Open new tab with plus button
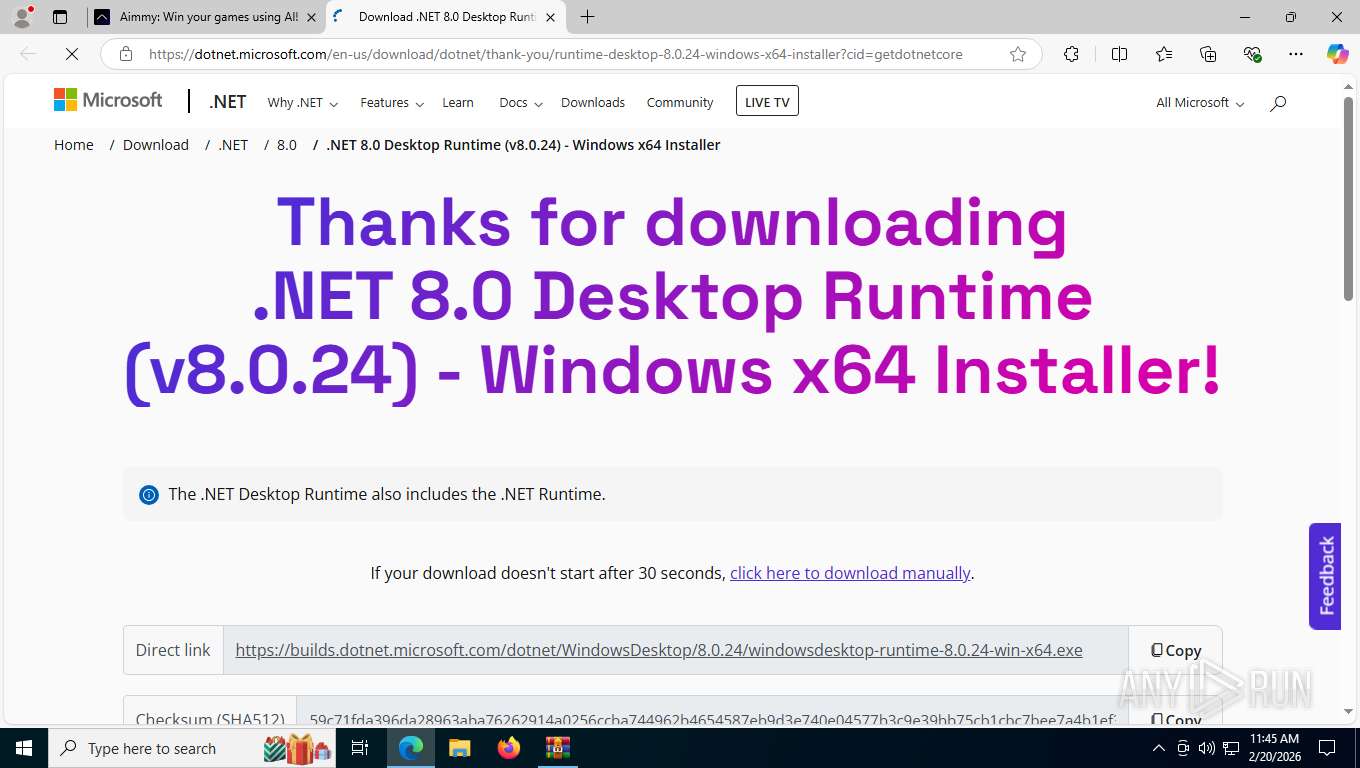 coord(587,17)
